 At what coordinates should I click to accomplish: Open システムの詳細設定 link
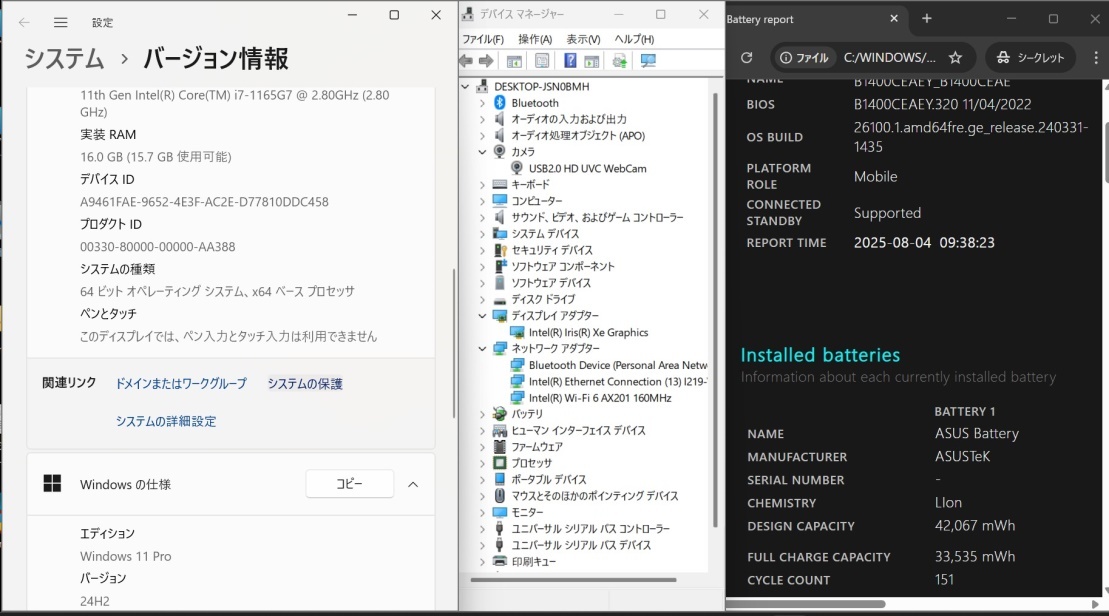click(x=166, y=421)
